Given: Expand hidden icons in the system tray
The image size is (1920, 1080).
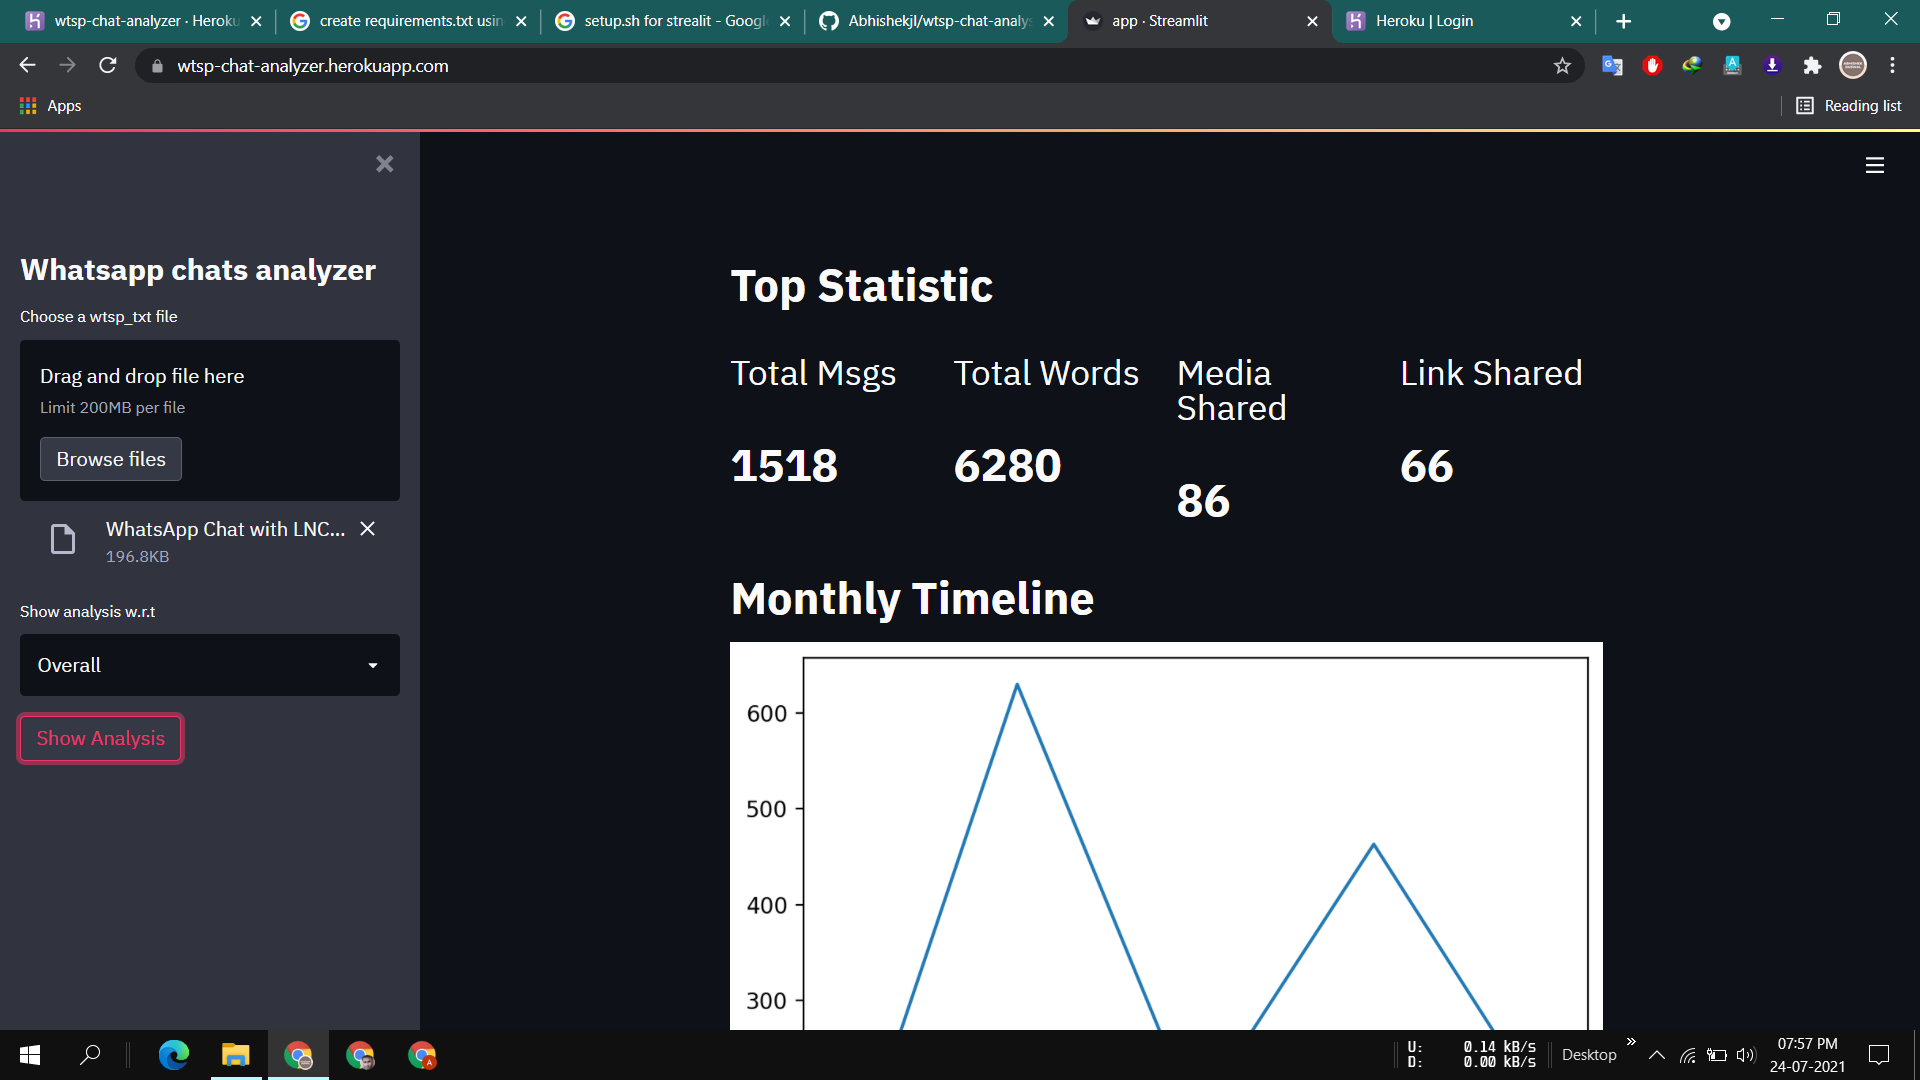Looking at the screenshot, I should (1657, 1055).
